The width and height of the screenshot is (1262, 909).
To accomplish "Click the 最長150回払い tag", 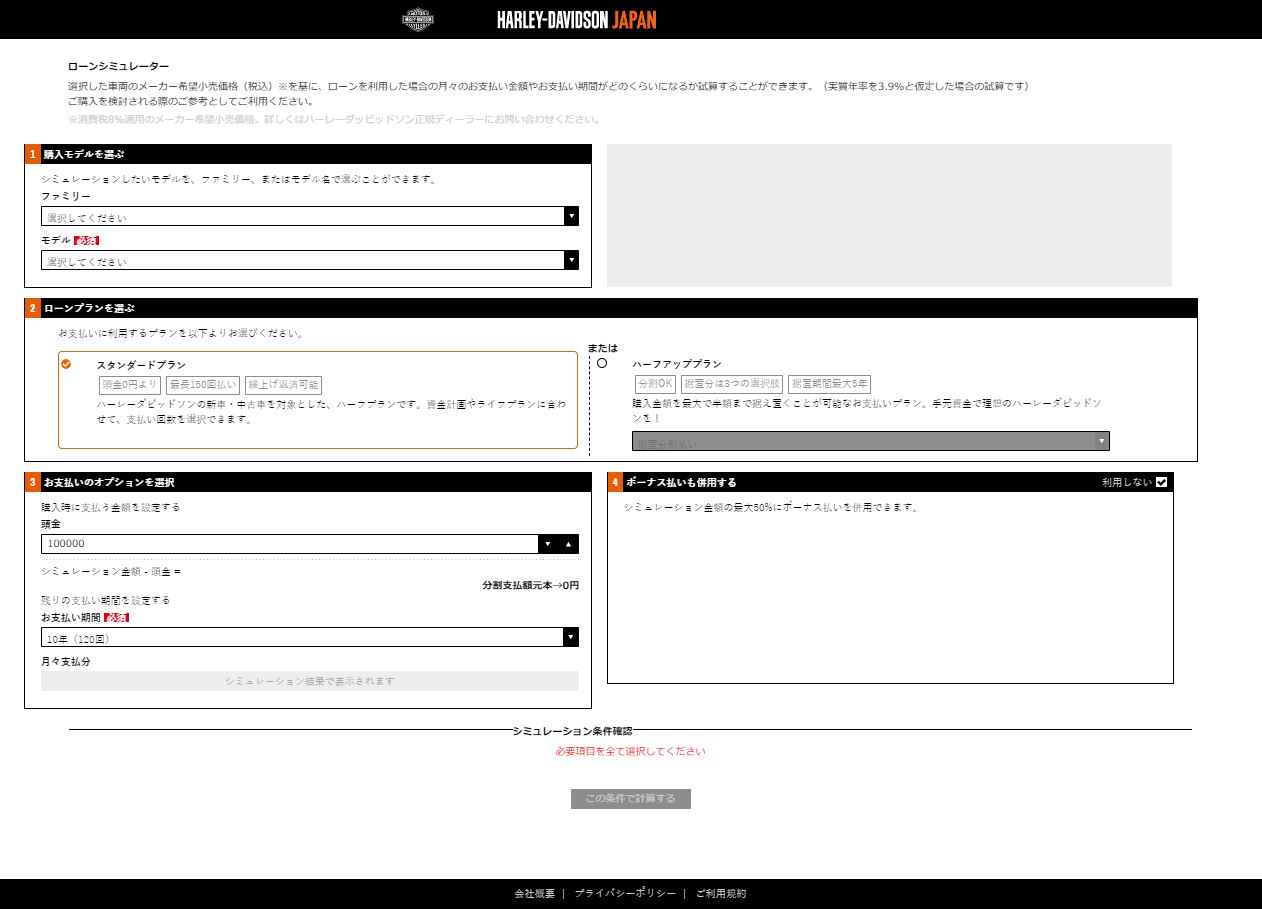I will pos(203,385).
